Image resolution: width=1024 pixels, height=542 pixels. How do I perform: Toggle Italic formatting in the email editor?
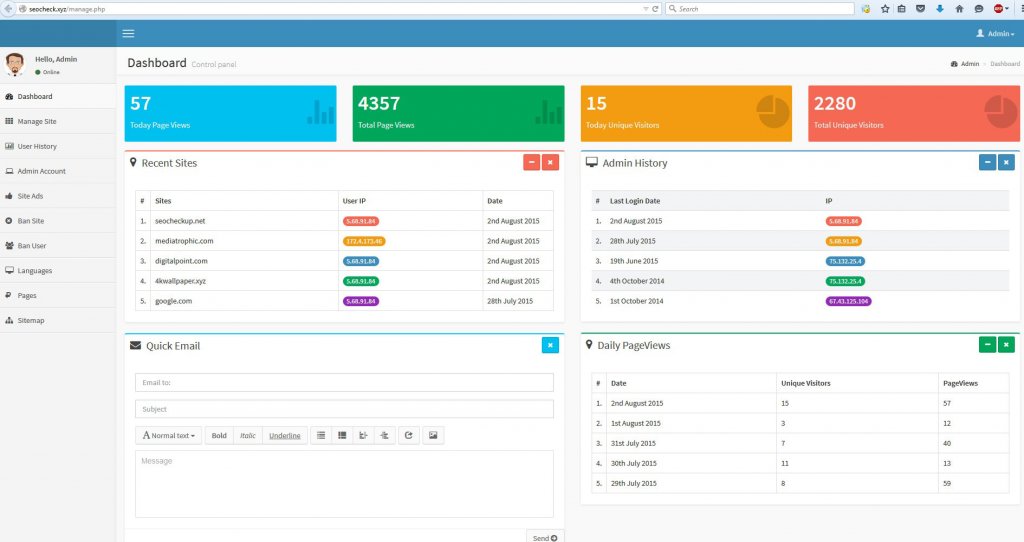pos(248,436)
